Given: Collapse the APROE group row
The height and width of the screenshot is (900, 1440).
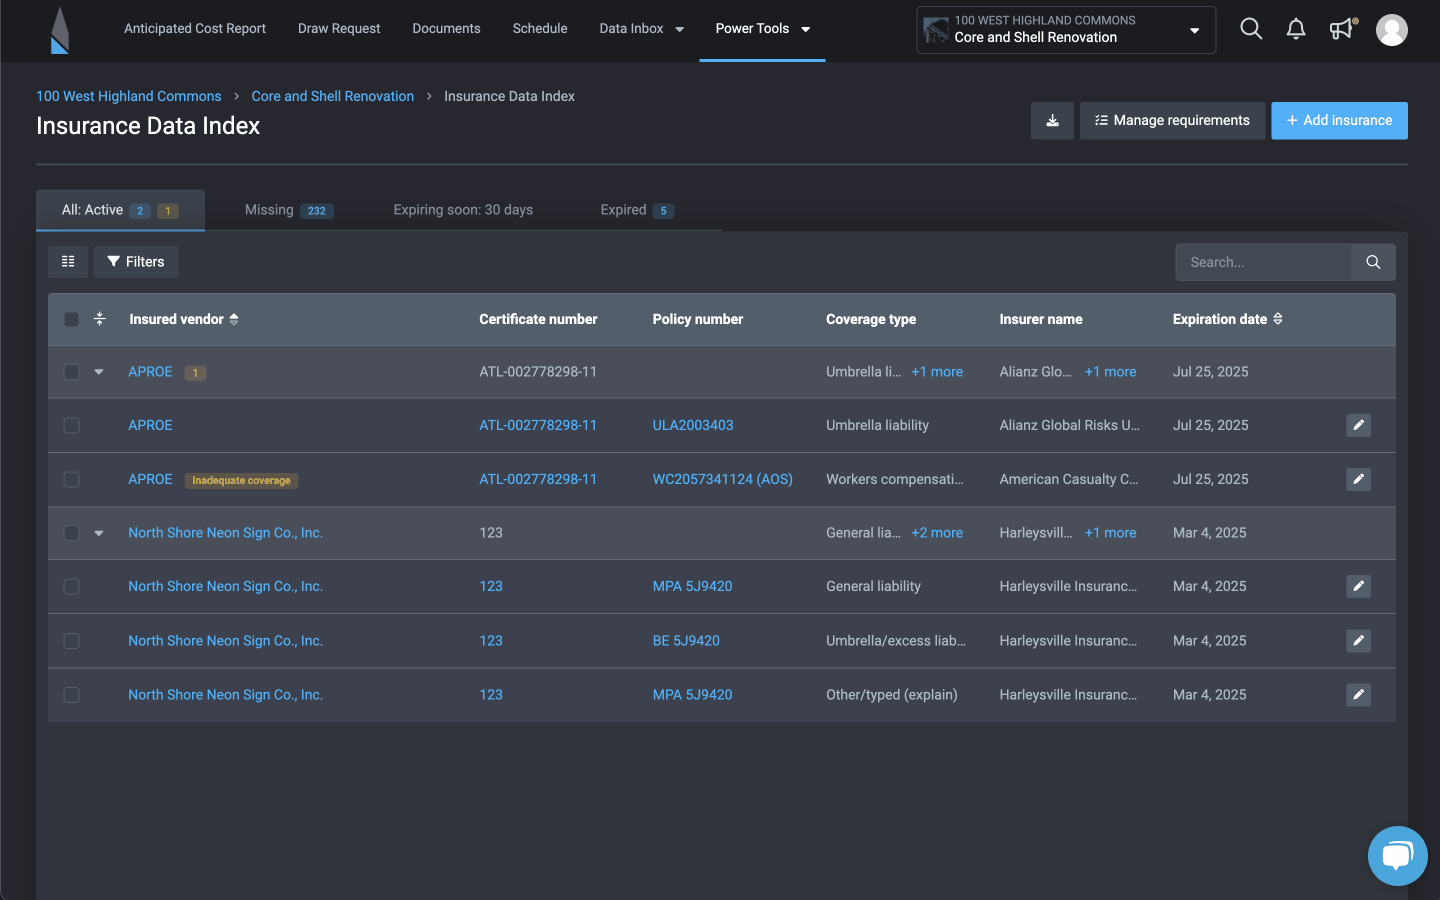Looking at the screenshot, I should 99,372.
